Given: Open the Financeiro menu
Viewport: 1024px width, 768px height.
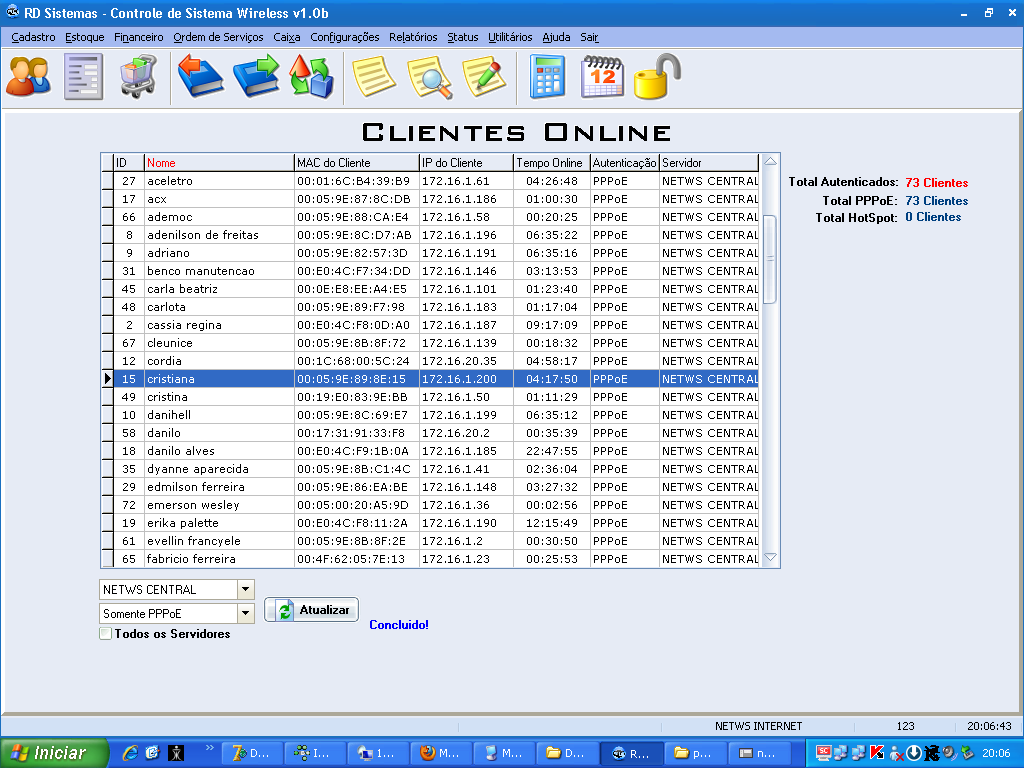Looking at the screenshot, I should (138, 37).
